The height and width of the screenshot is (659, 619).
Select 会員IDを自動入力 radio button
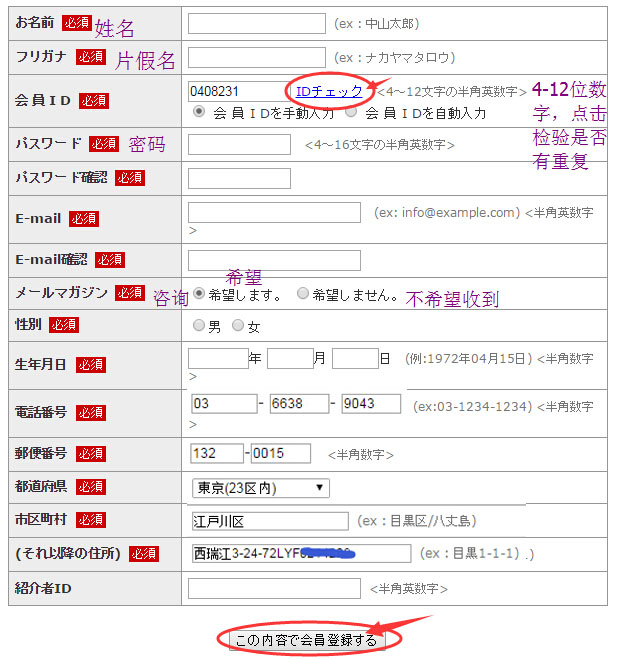click(x=351, y=112)
